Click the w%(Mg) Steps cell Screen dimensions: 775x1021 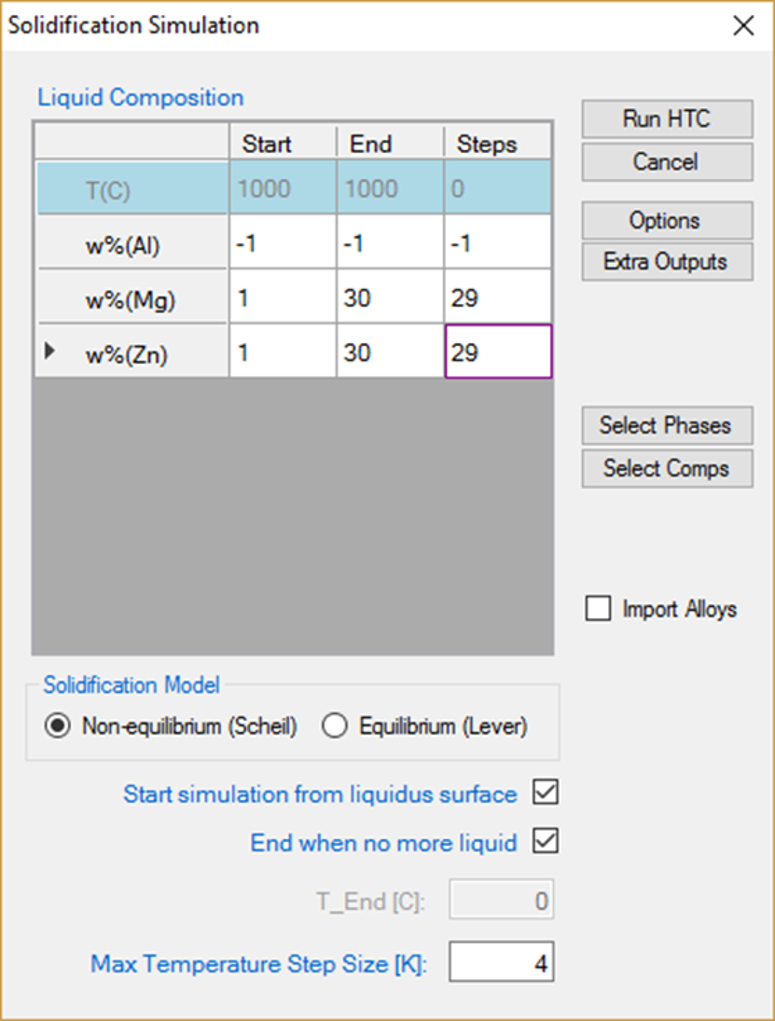coord(497,298)
